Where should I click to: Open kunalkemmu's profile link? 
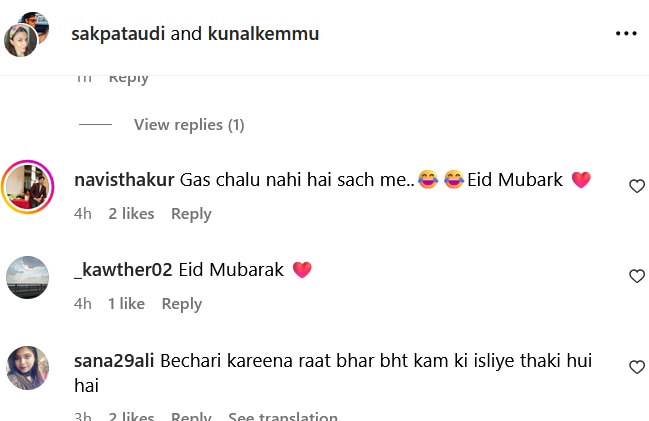(263, 34)
